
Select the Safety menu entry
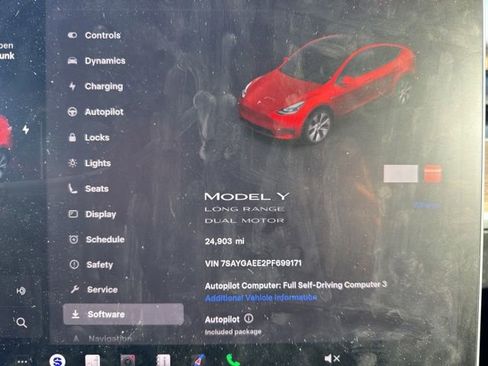coord(91,265)
